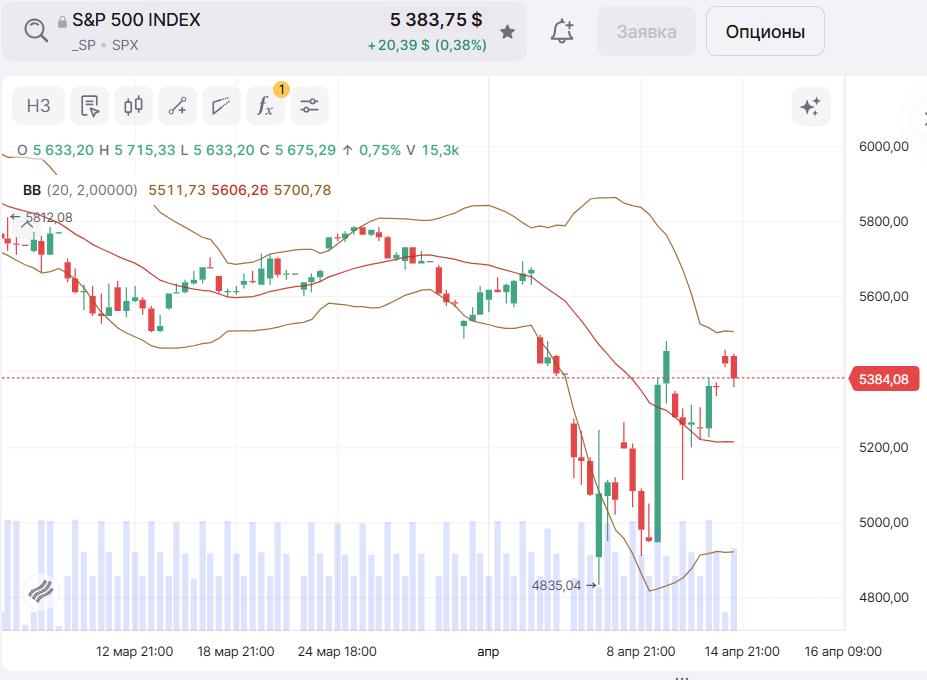Click the notification badge 1 on fx
This screenshot has width=927, height=680.
click(281, 89)
